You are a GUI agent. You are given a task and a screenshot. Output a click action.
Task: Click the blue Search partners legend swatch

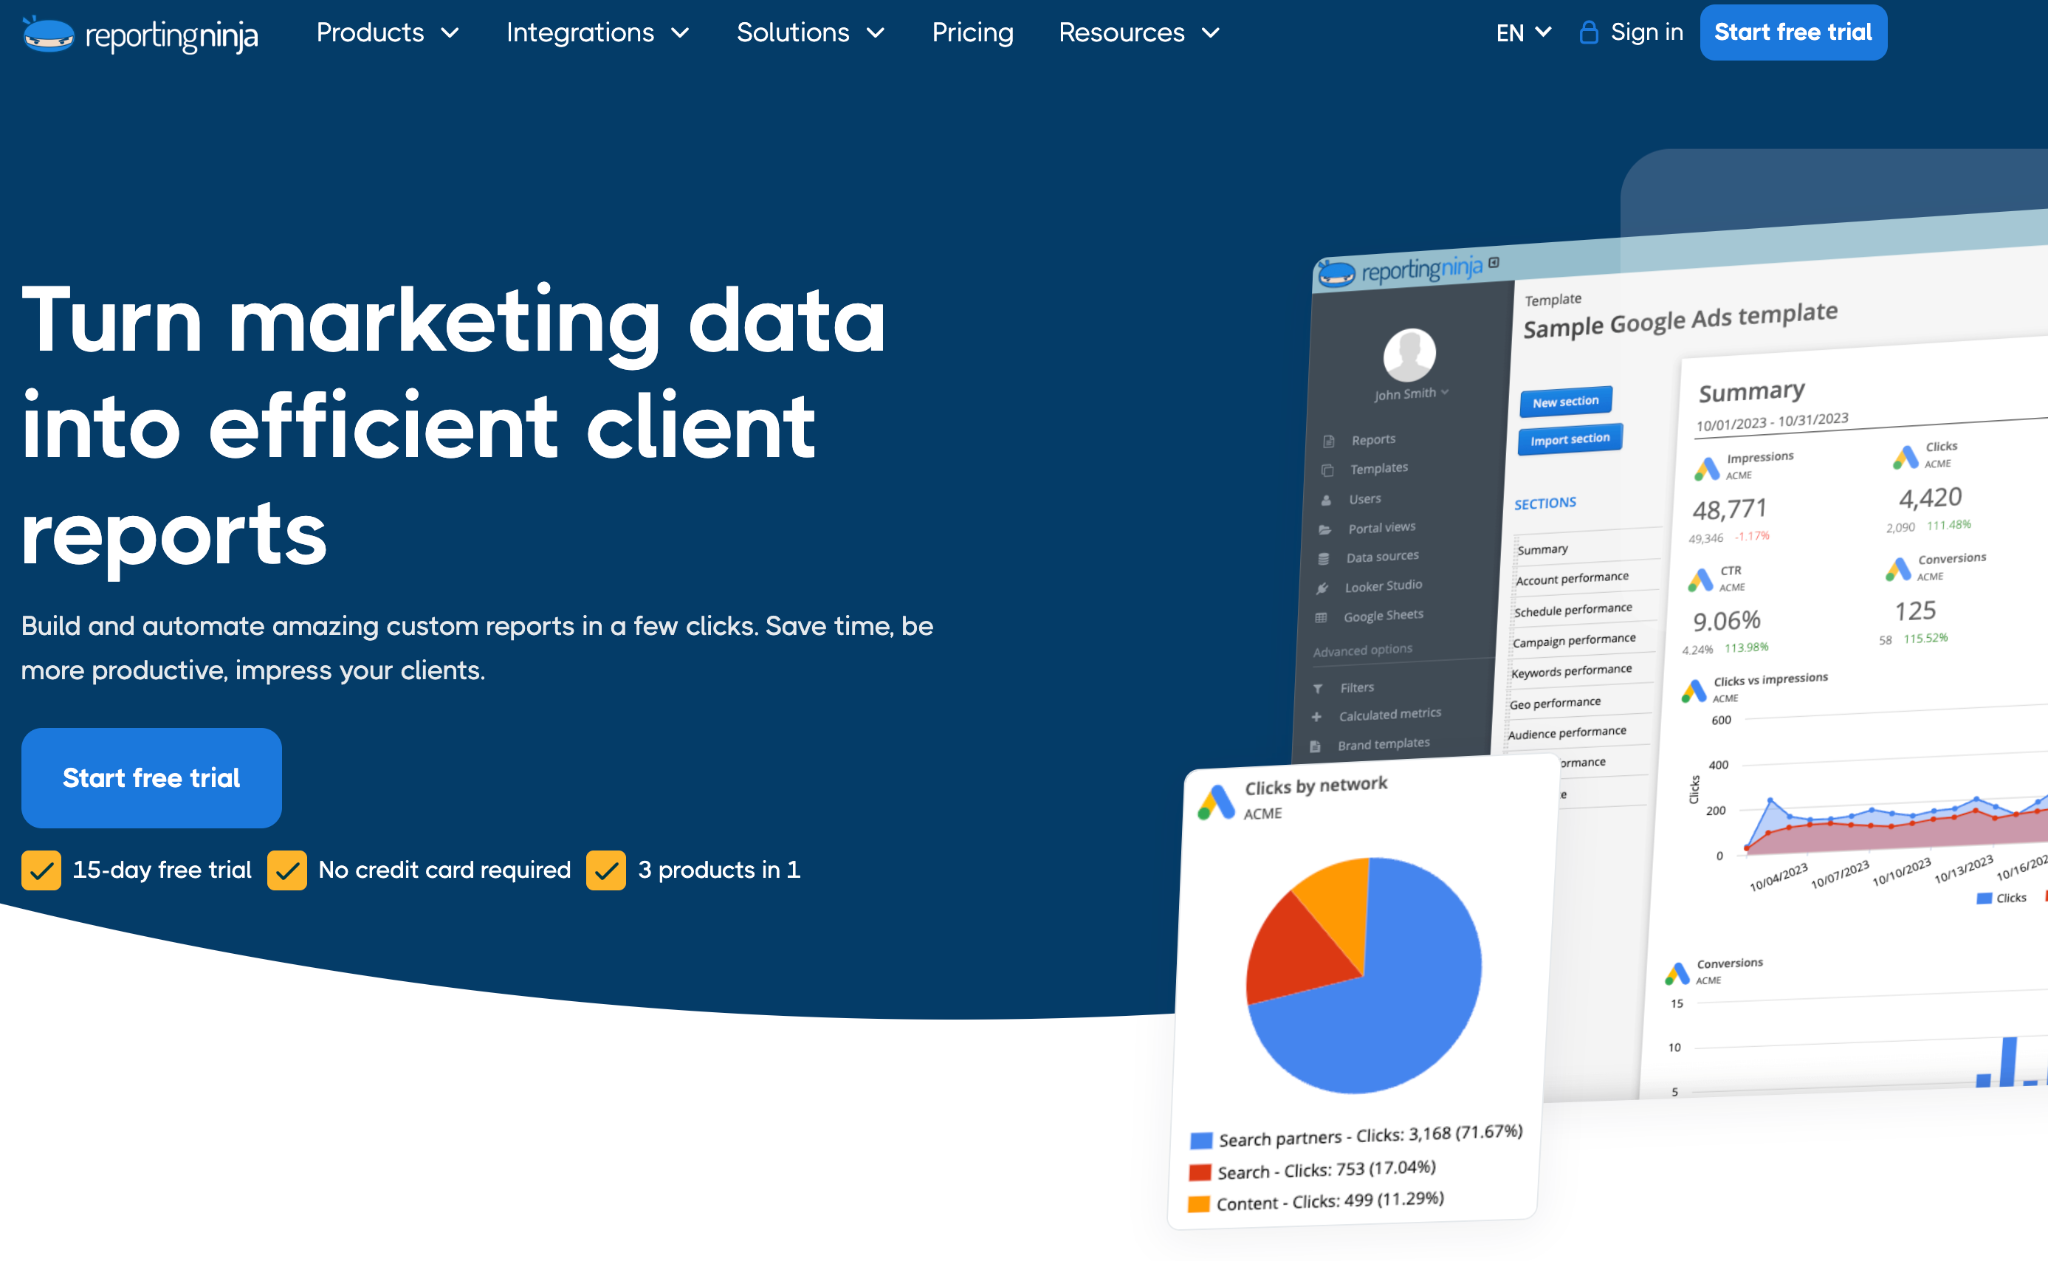click(1201, 1141)
